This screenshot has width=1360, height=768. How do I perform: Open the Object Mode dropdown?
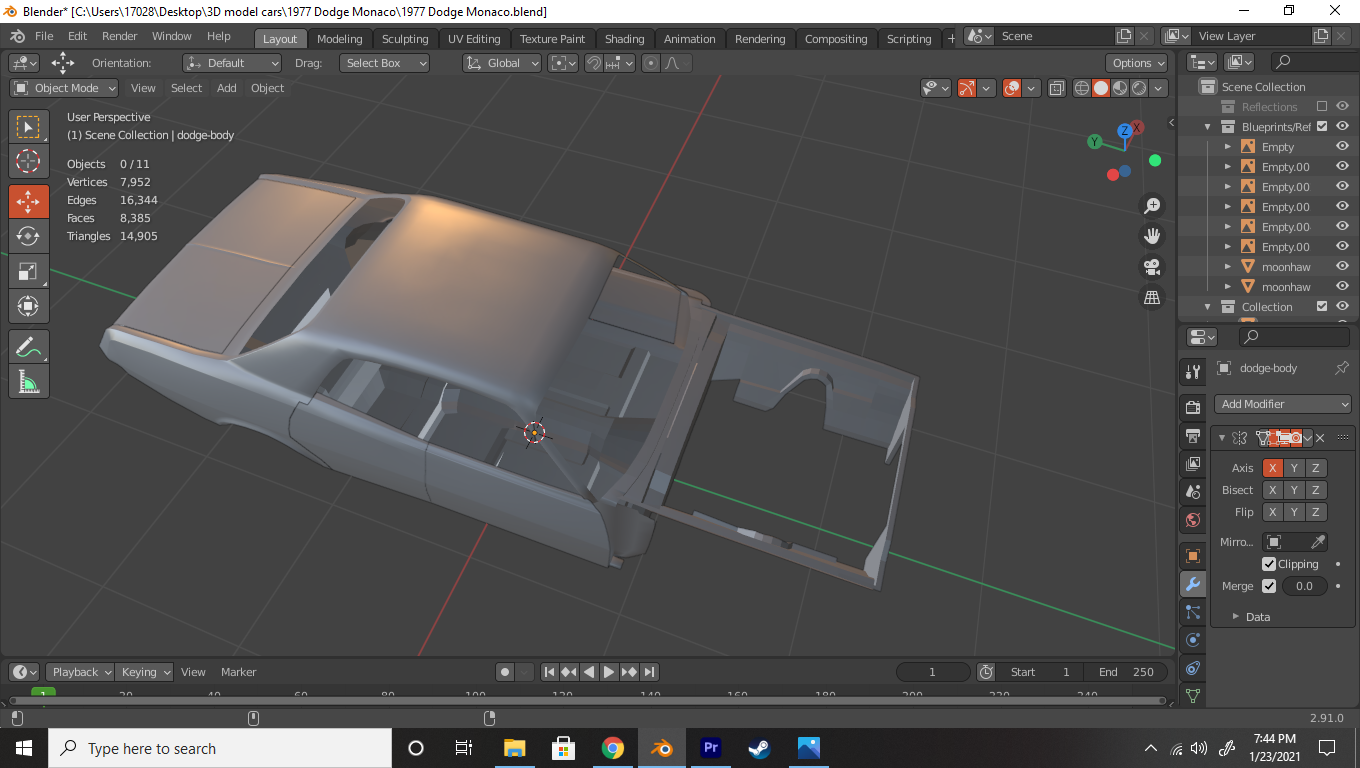click(x=65, y=88)
